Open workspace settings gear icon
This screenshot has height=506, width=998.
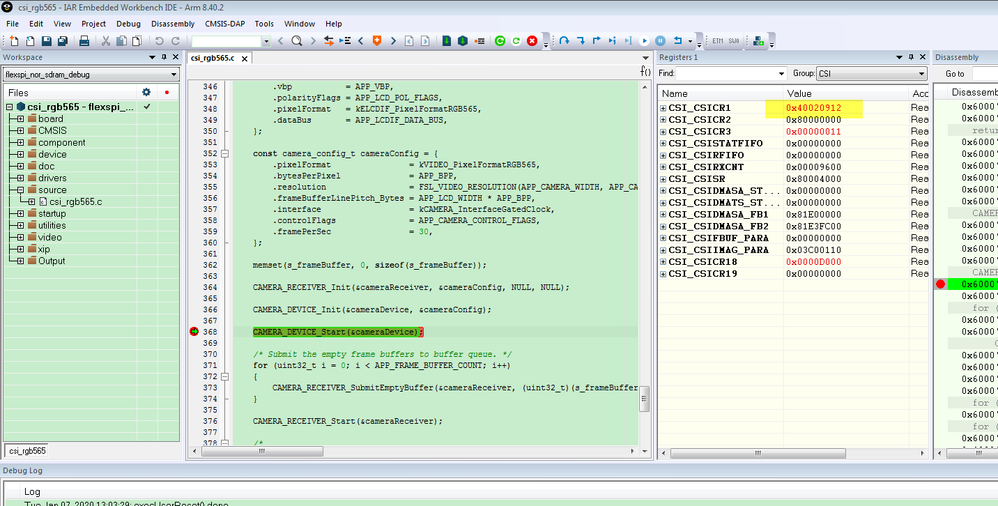click(x=146, y=92)
